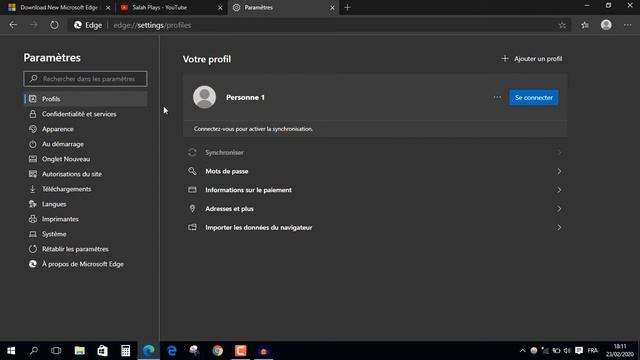The width and height of the screenshot is (640, 360).
Task: Open Windows taskbar search
Action: 34,351
